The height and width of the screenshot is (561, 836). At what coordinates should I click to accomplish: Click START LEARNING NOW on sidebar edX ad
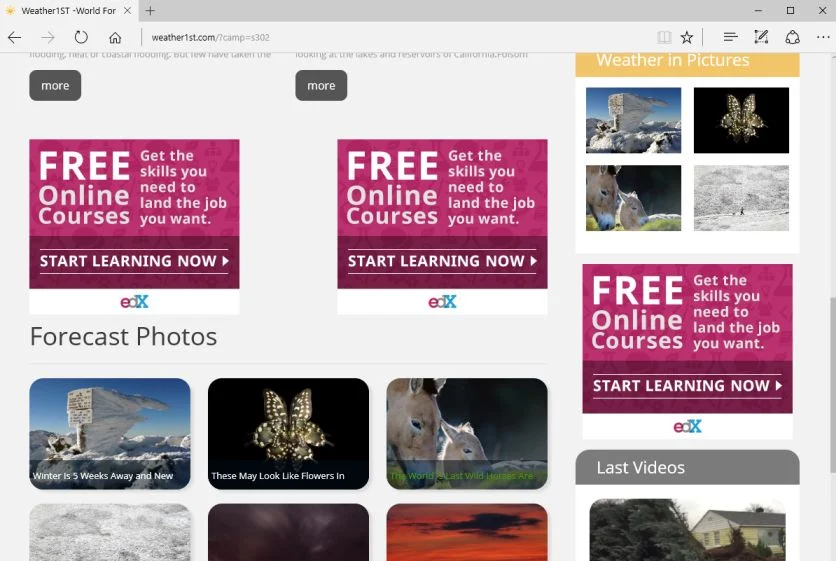(x=687, y=386)
